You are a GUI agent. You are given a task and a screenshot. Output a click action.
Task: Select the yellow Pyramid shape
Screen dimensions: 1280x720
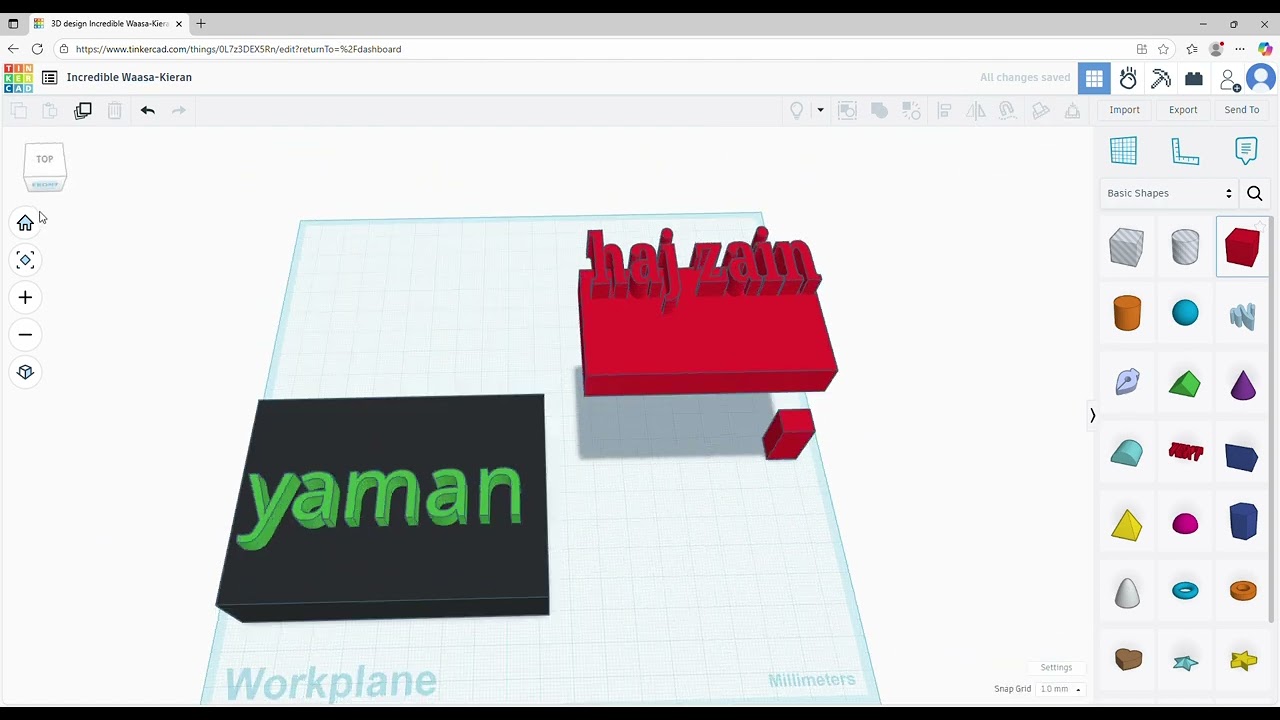(1127, 525)
